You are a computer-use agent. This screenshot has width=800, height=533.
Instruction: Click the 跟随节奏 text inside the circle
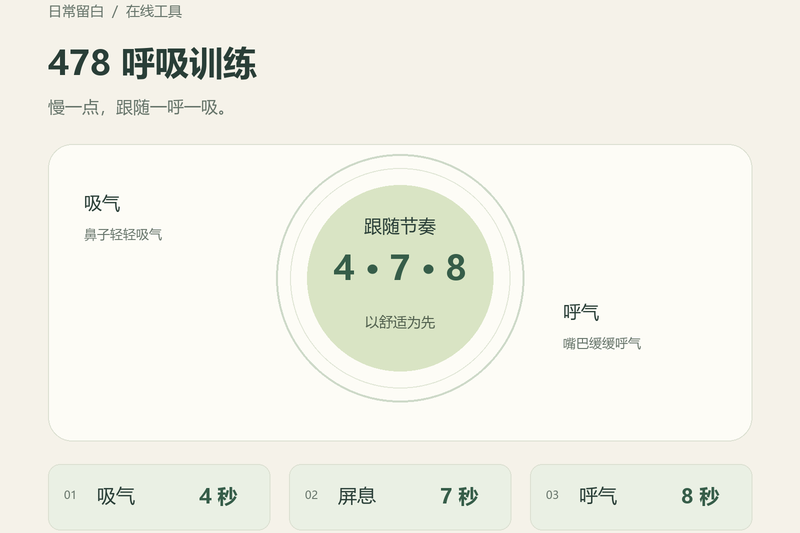400,226
